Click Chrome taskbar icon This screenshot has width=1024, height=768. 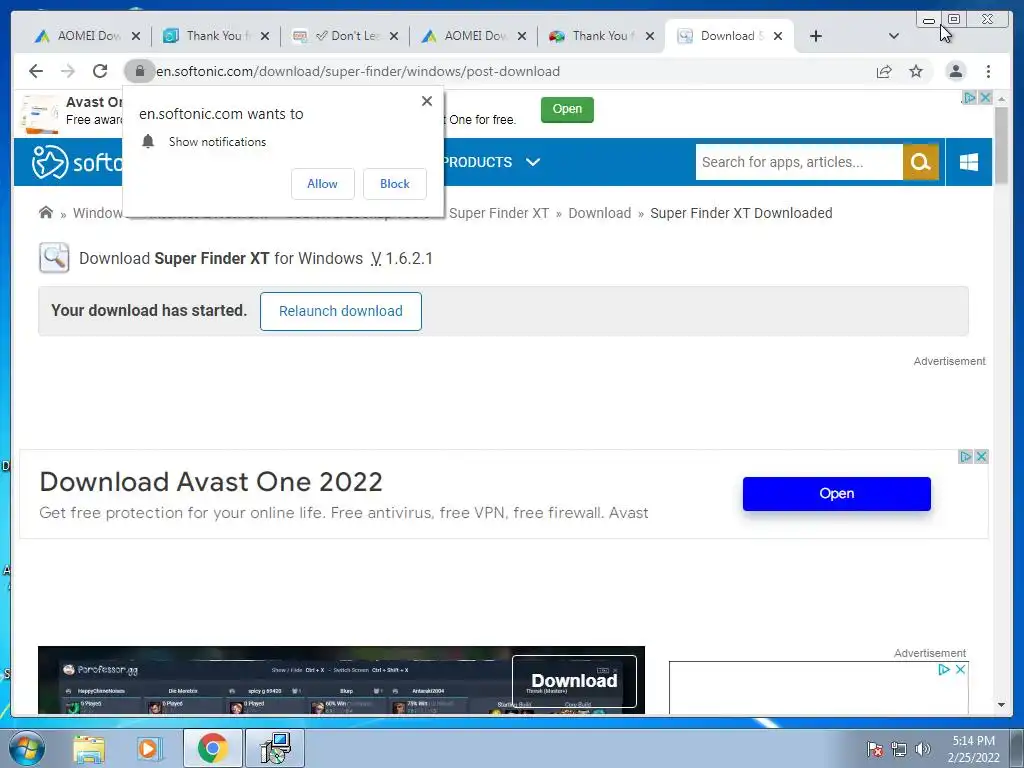[x=212, y=748]
